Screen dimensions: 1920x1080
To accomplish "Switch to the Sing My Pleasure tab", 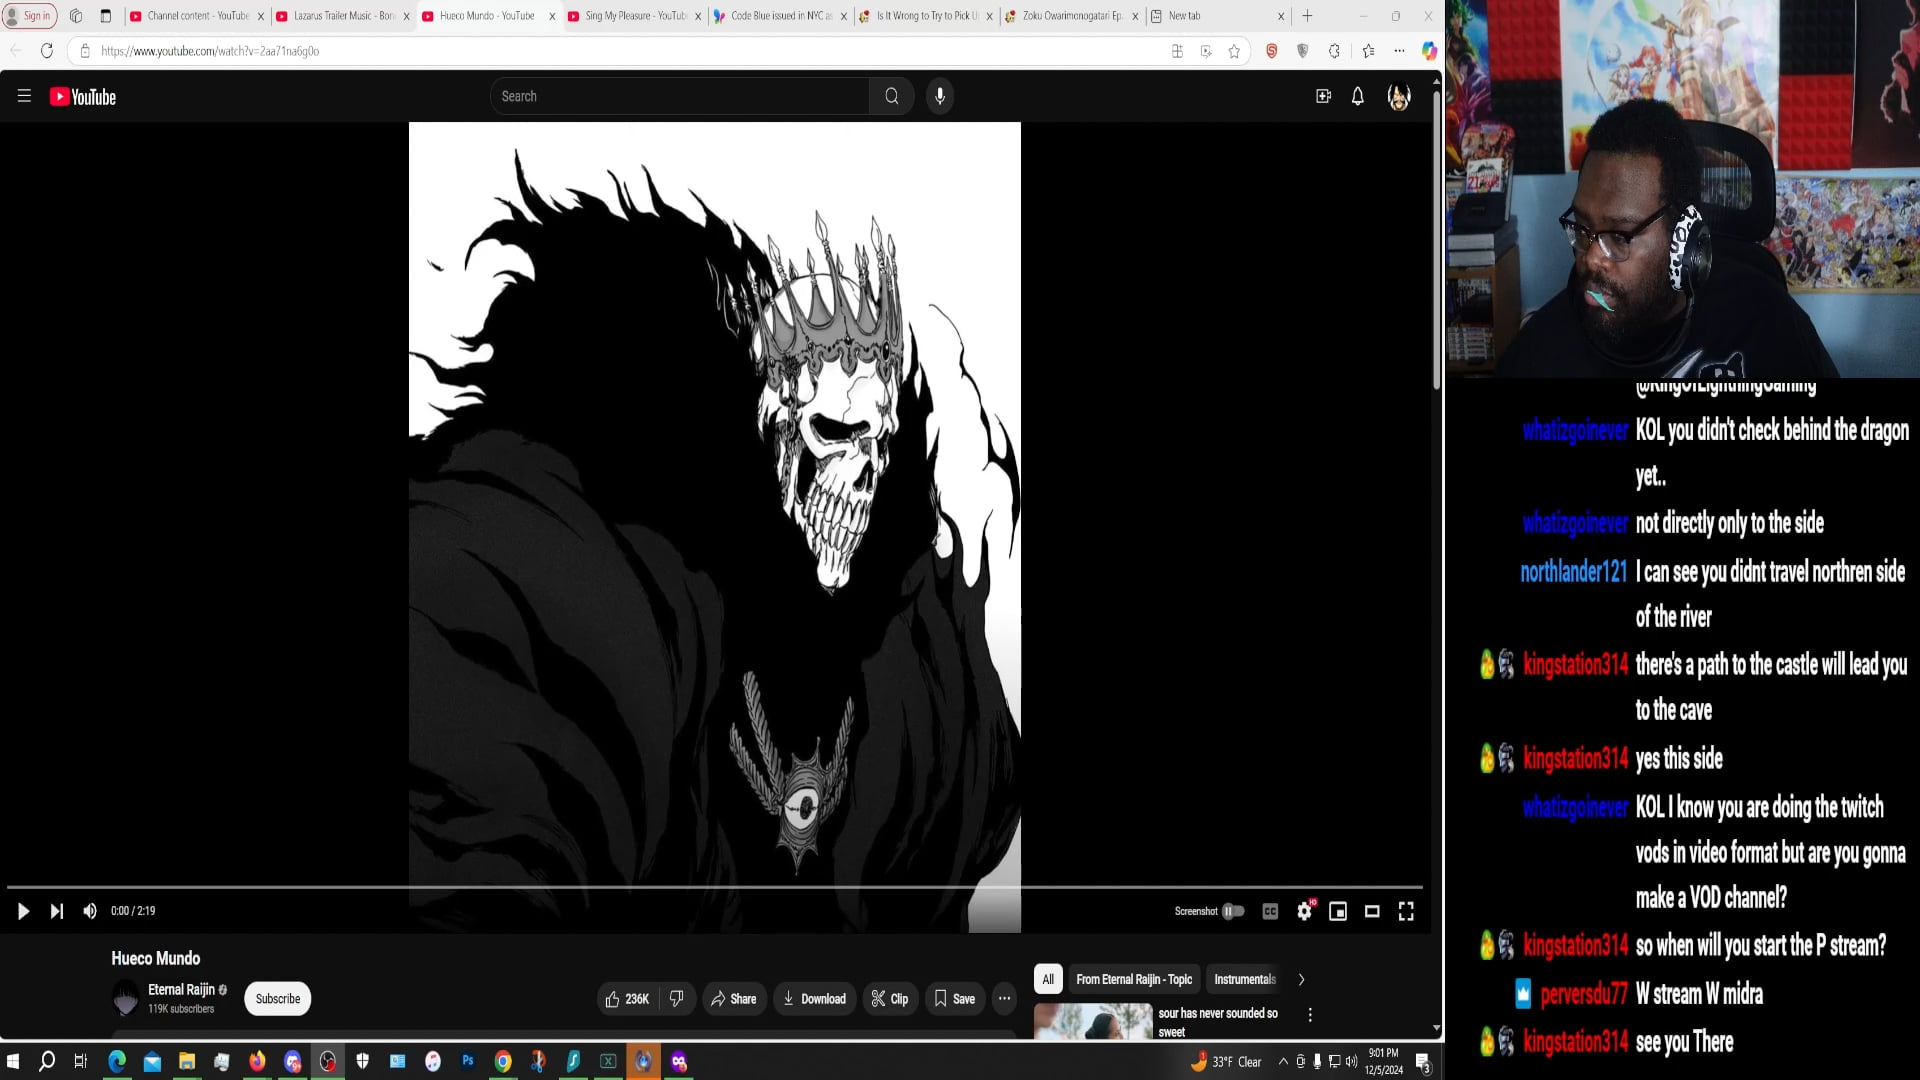I will click(635, 16).
